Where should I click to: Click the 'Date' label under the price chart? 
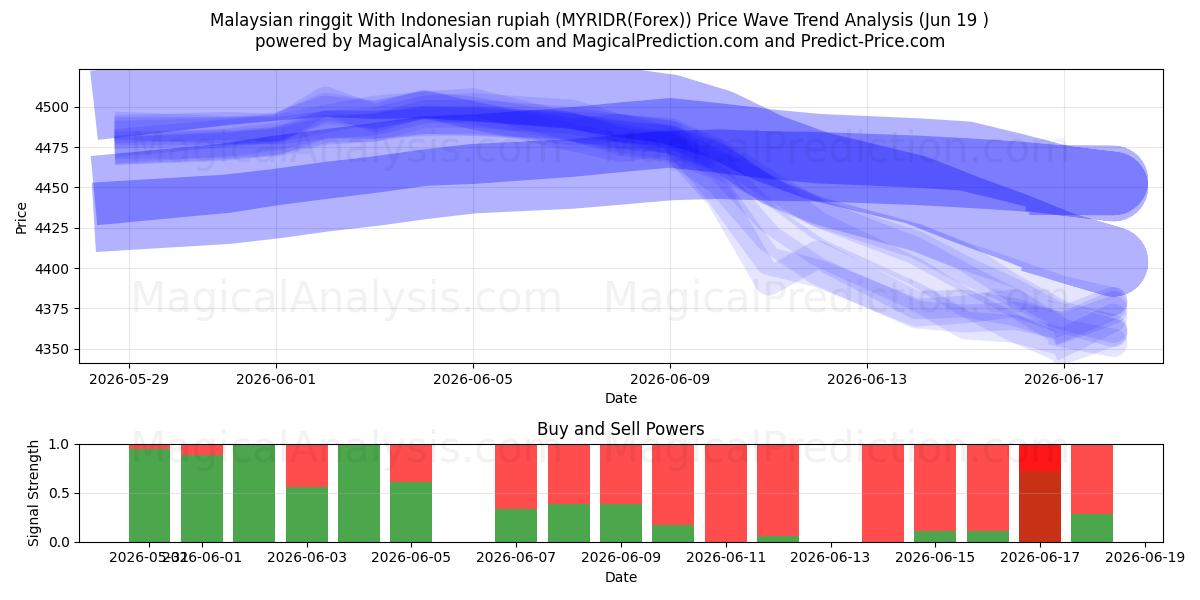620,398
